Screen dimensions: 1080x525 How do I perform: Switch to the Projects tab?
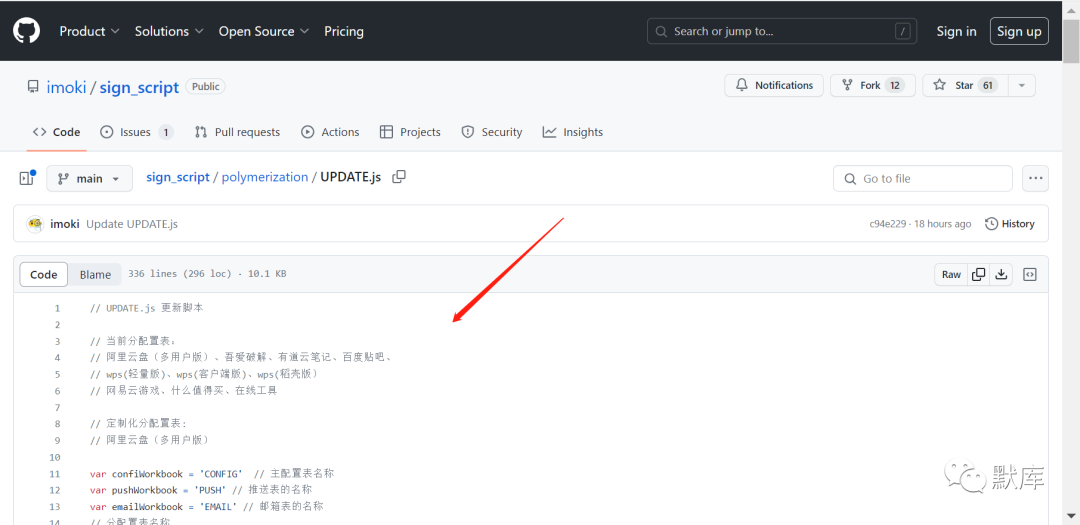[410, 132]
